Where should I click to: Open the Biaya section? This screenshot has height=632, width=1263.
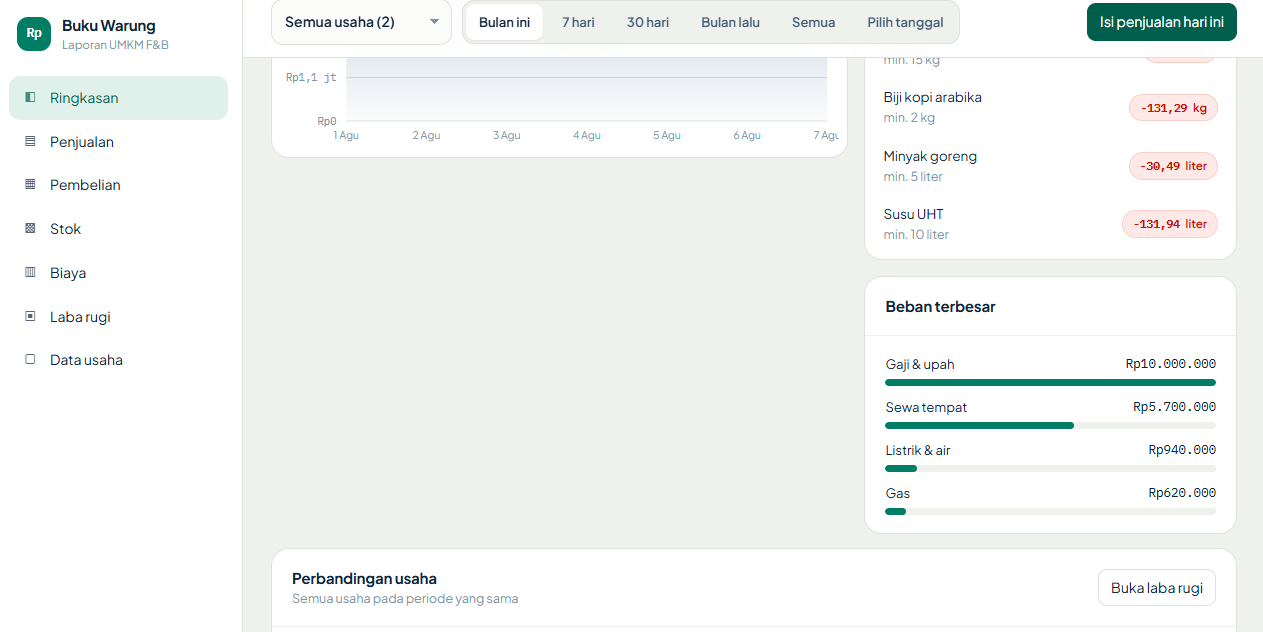click(118, 273)
